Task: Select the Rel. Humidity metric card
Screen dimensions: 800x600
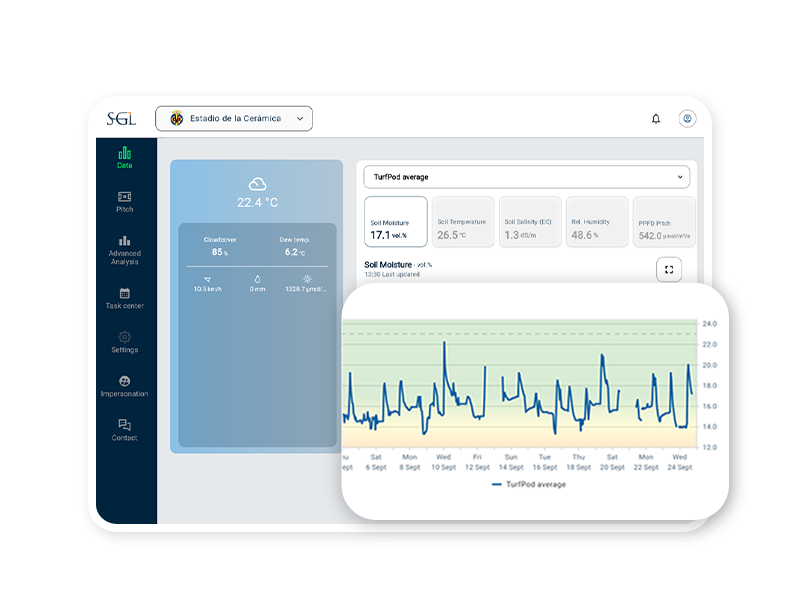Action: (597, 222)
